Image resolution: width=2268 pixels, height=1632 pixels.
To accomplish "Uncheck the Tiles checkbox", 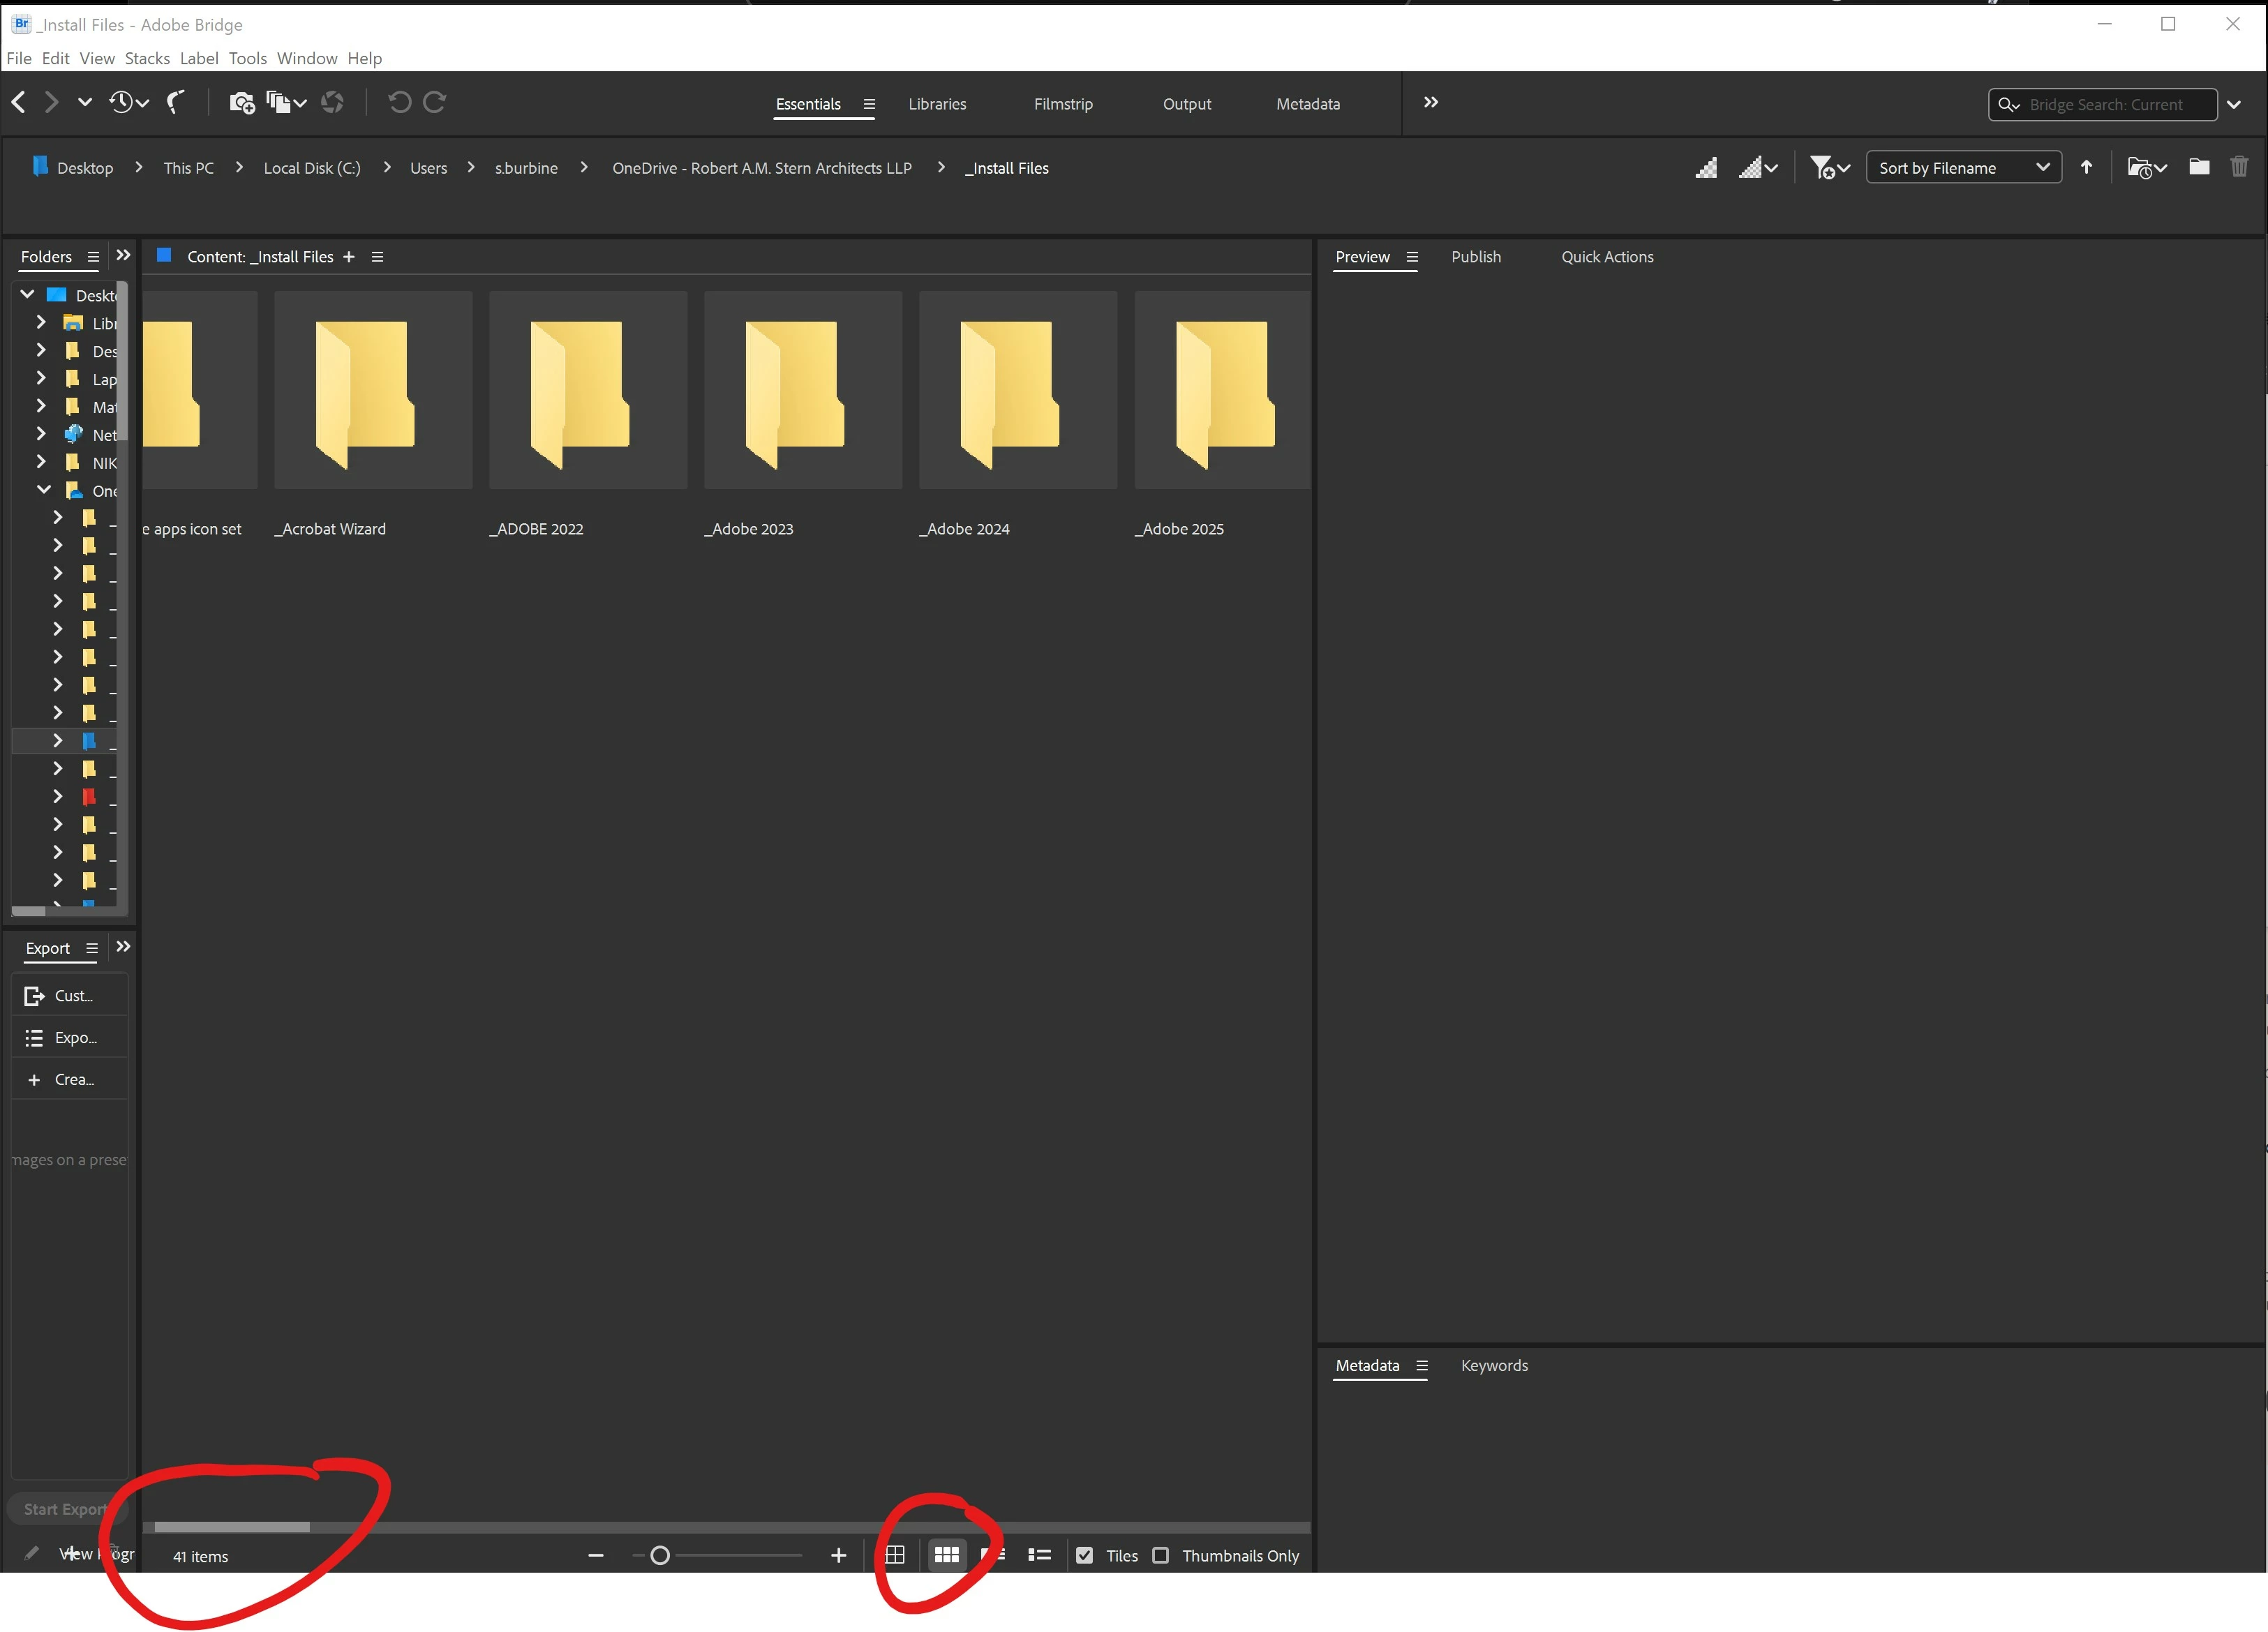I will pyautogui.click(x=1084, y=1555).
